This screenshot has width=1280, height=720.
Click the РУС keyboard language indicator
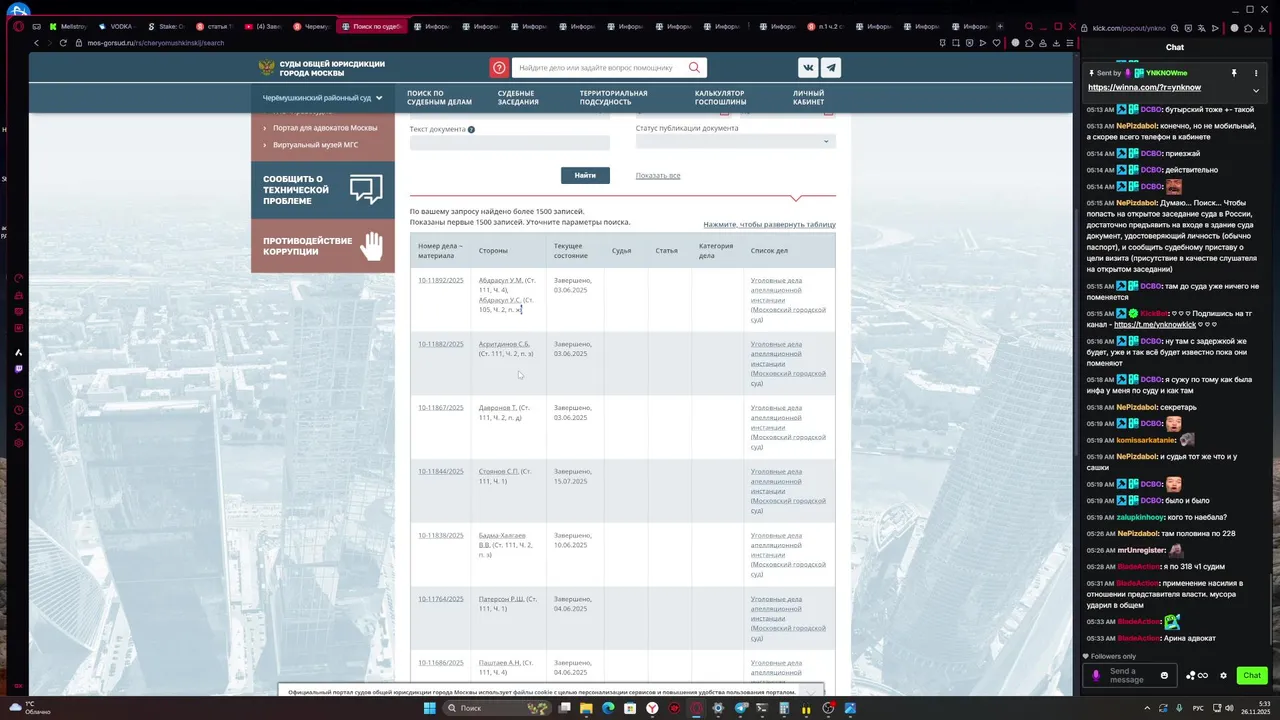1200,708
